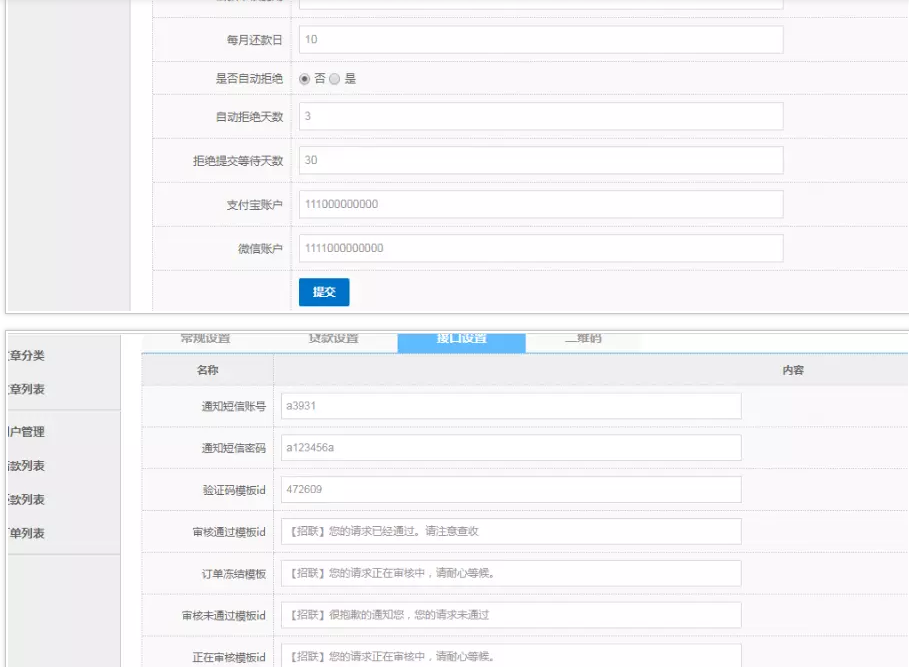Select the 否 radio for 是否自动拒绝
The image size is (909, 667).
tap(305, 79)
